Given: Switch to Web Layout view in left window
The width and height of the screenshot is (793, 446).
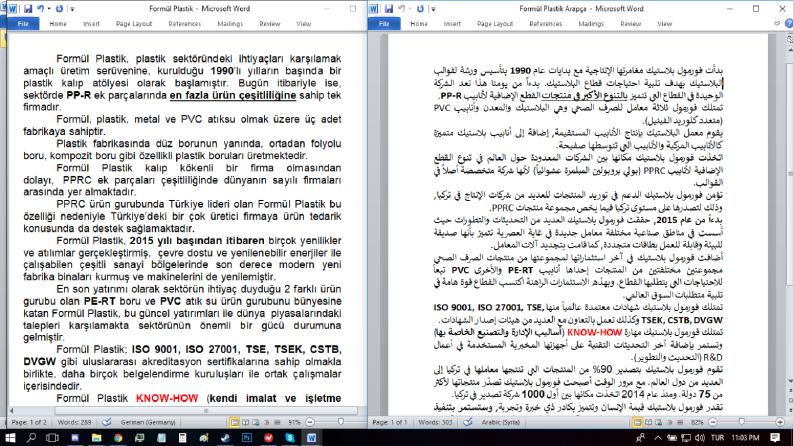Looking at the screenshot, I should point(256,422).
